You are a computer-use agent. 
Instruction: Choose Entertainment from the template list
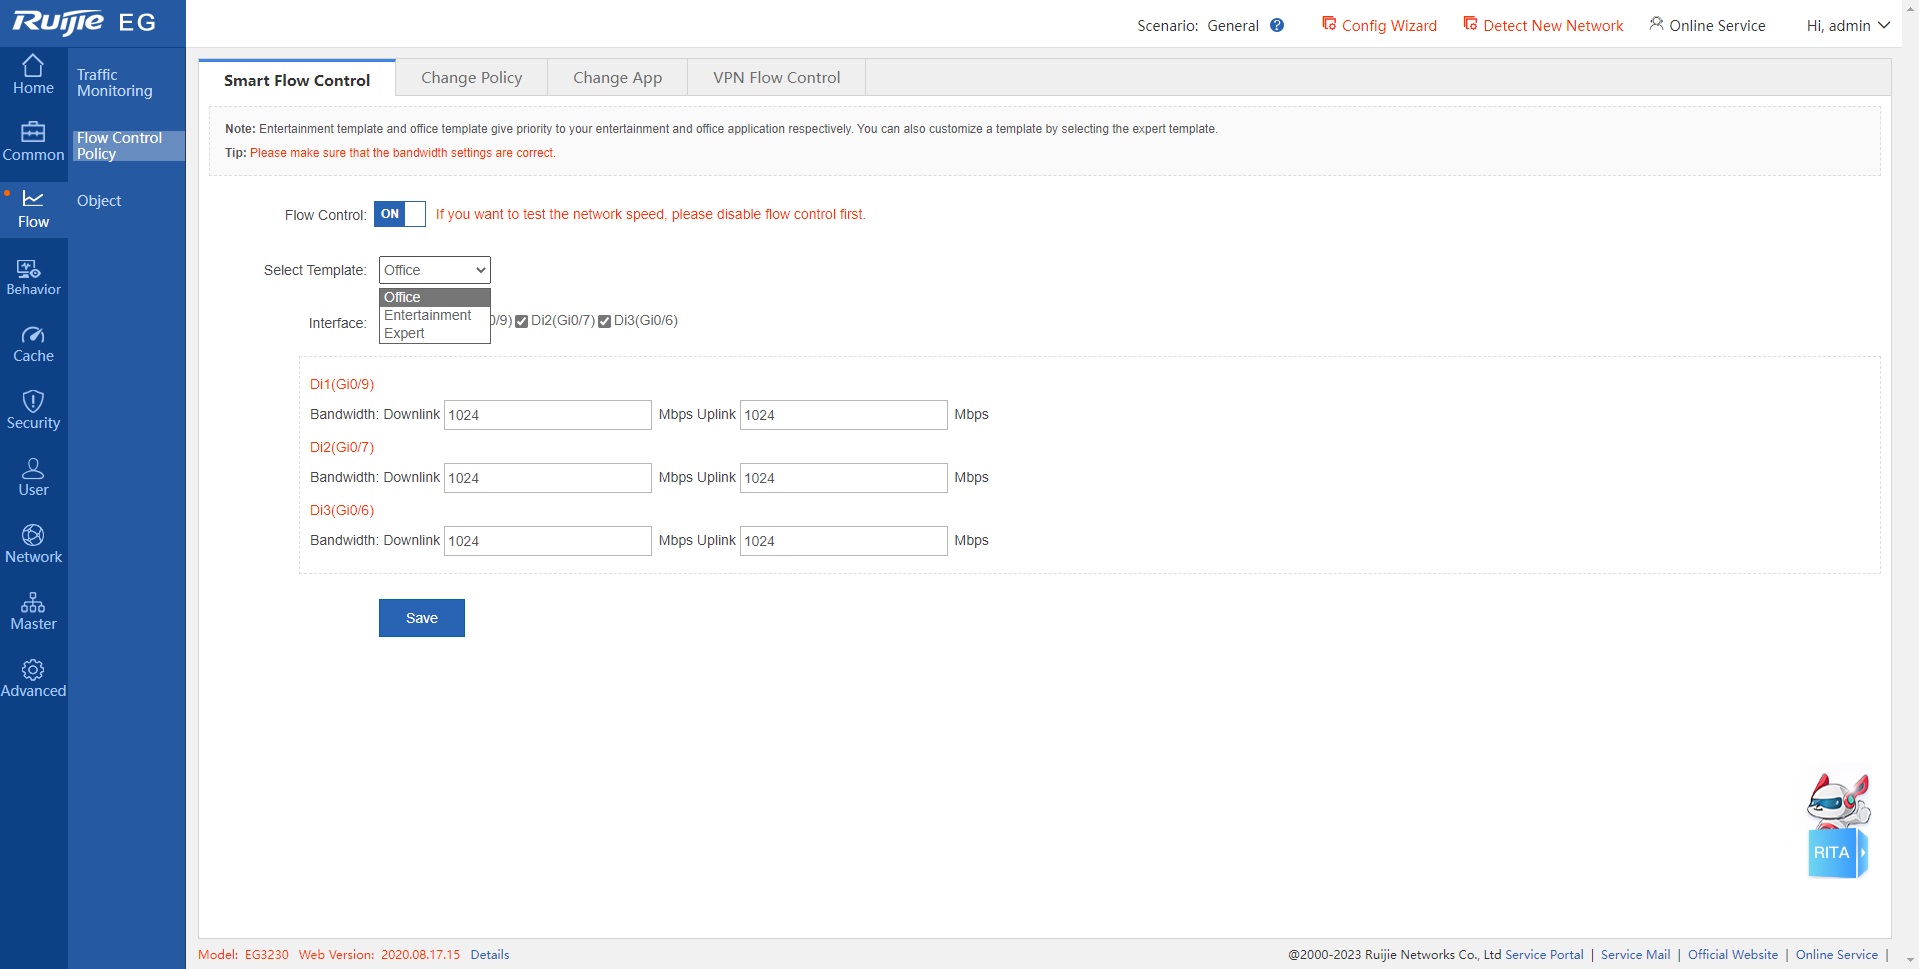(427, 315)
